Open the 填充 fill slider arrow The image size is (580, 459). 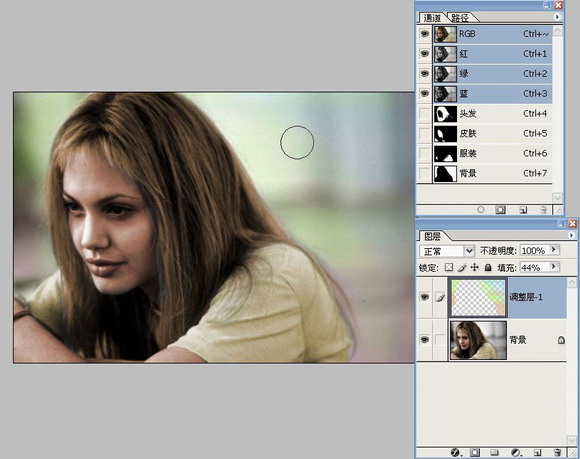pos(554,266)
